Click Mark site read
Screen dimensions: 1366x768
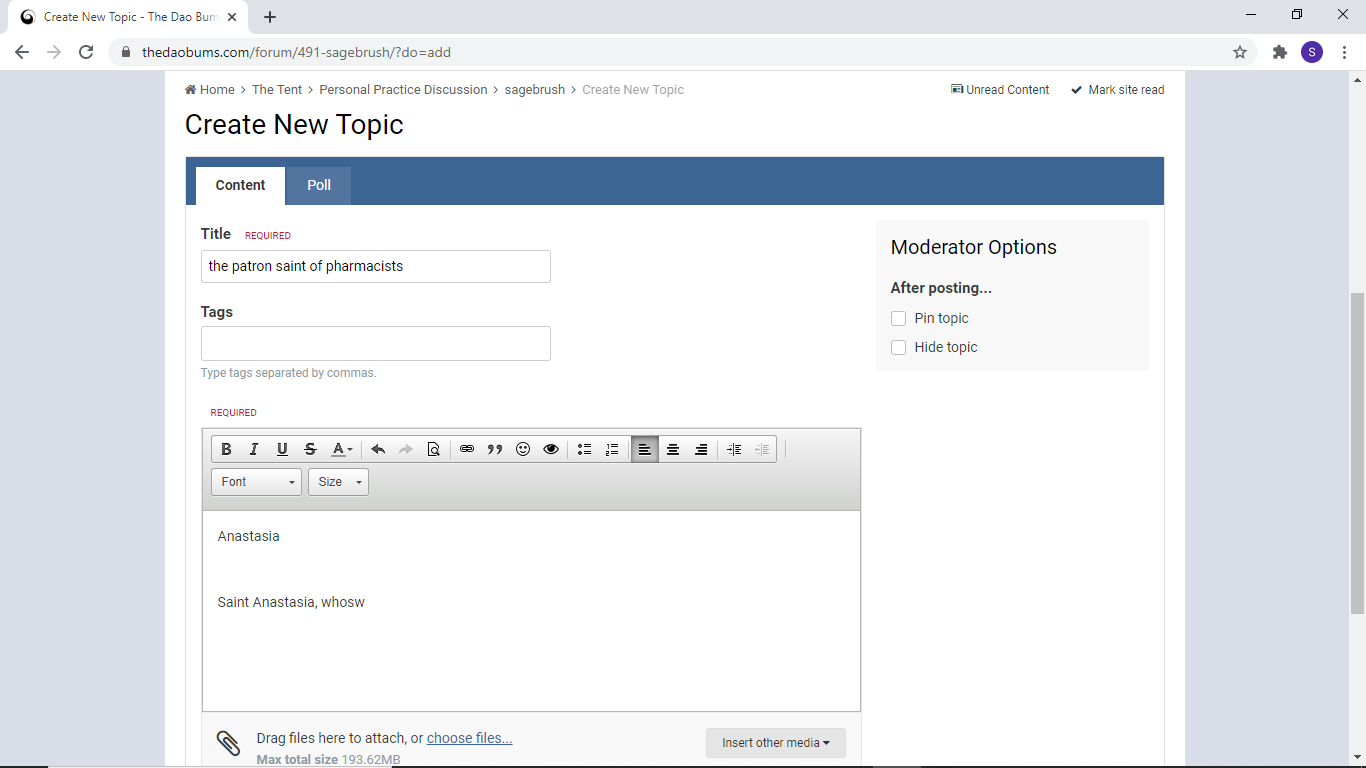(x=1117, y=89)
